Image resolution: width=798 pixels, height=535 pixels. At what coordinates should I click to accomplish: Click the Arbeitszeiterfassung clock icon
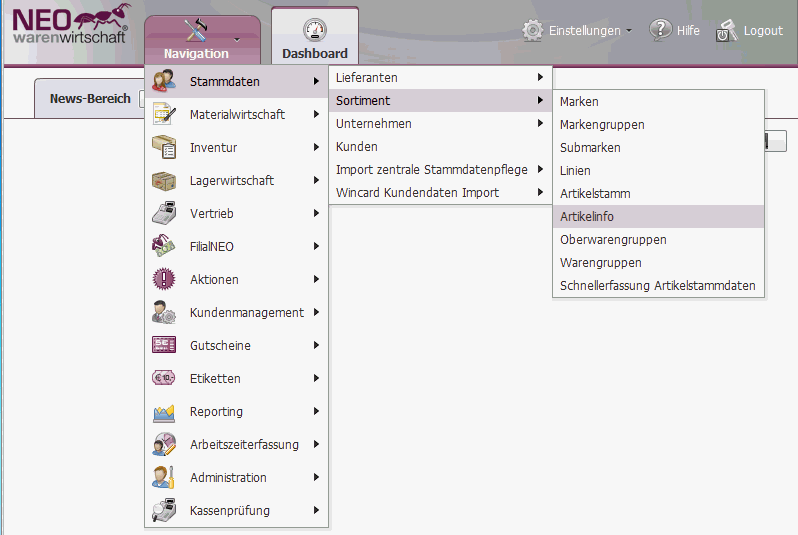pyautogui.click(x=164, y=444)
